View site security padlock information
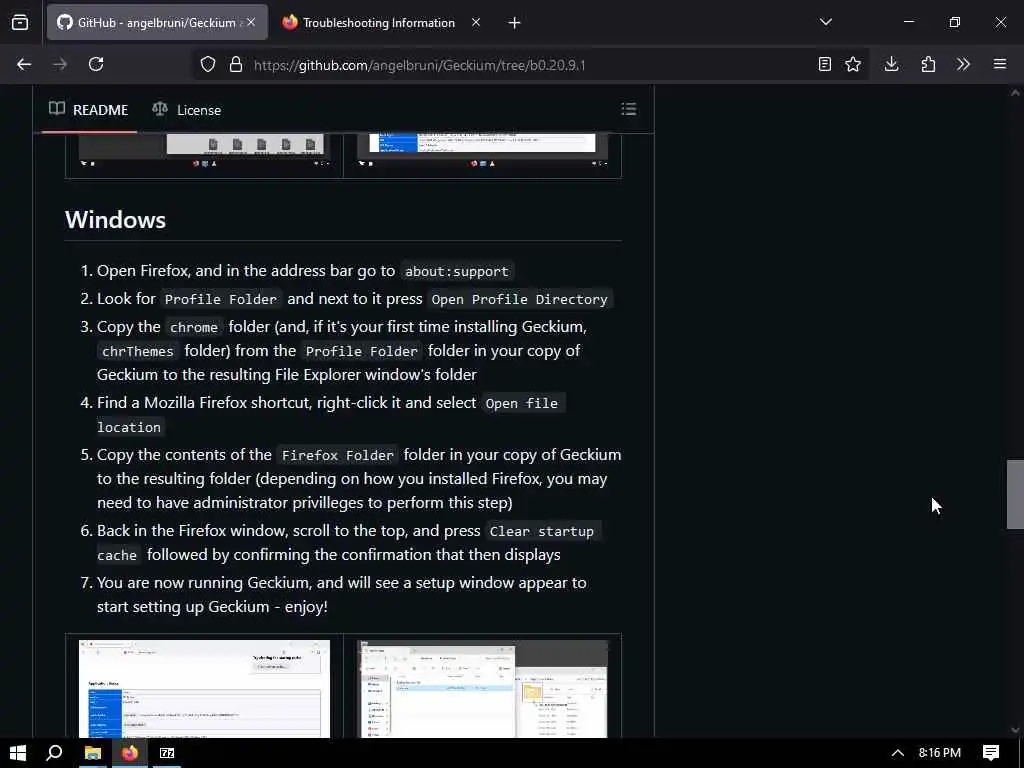This screenshot has height=768, width=1024. 236,64
